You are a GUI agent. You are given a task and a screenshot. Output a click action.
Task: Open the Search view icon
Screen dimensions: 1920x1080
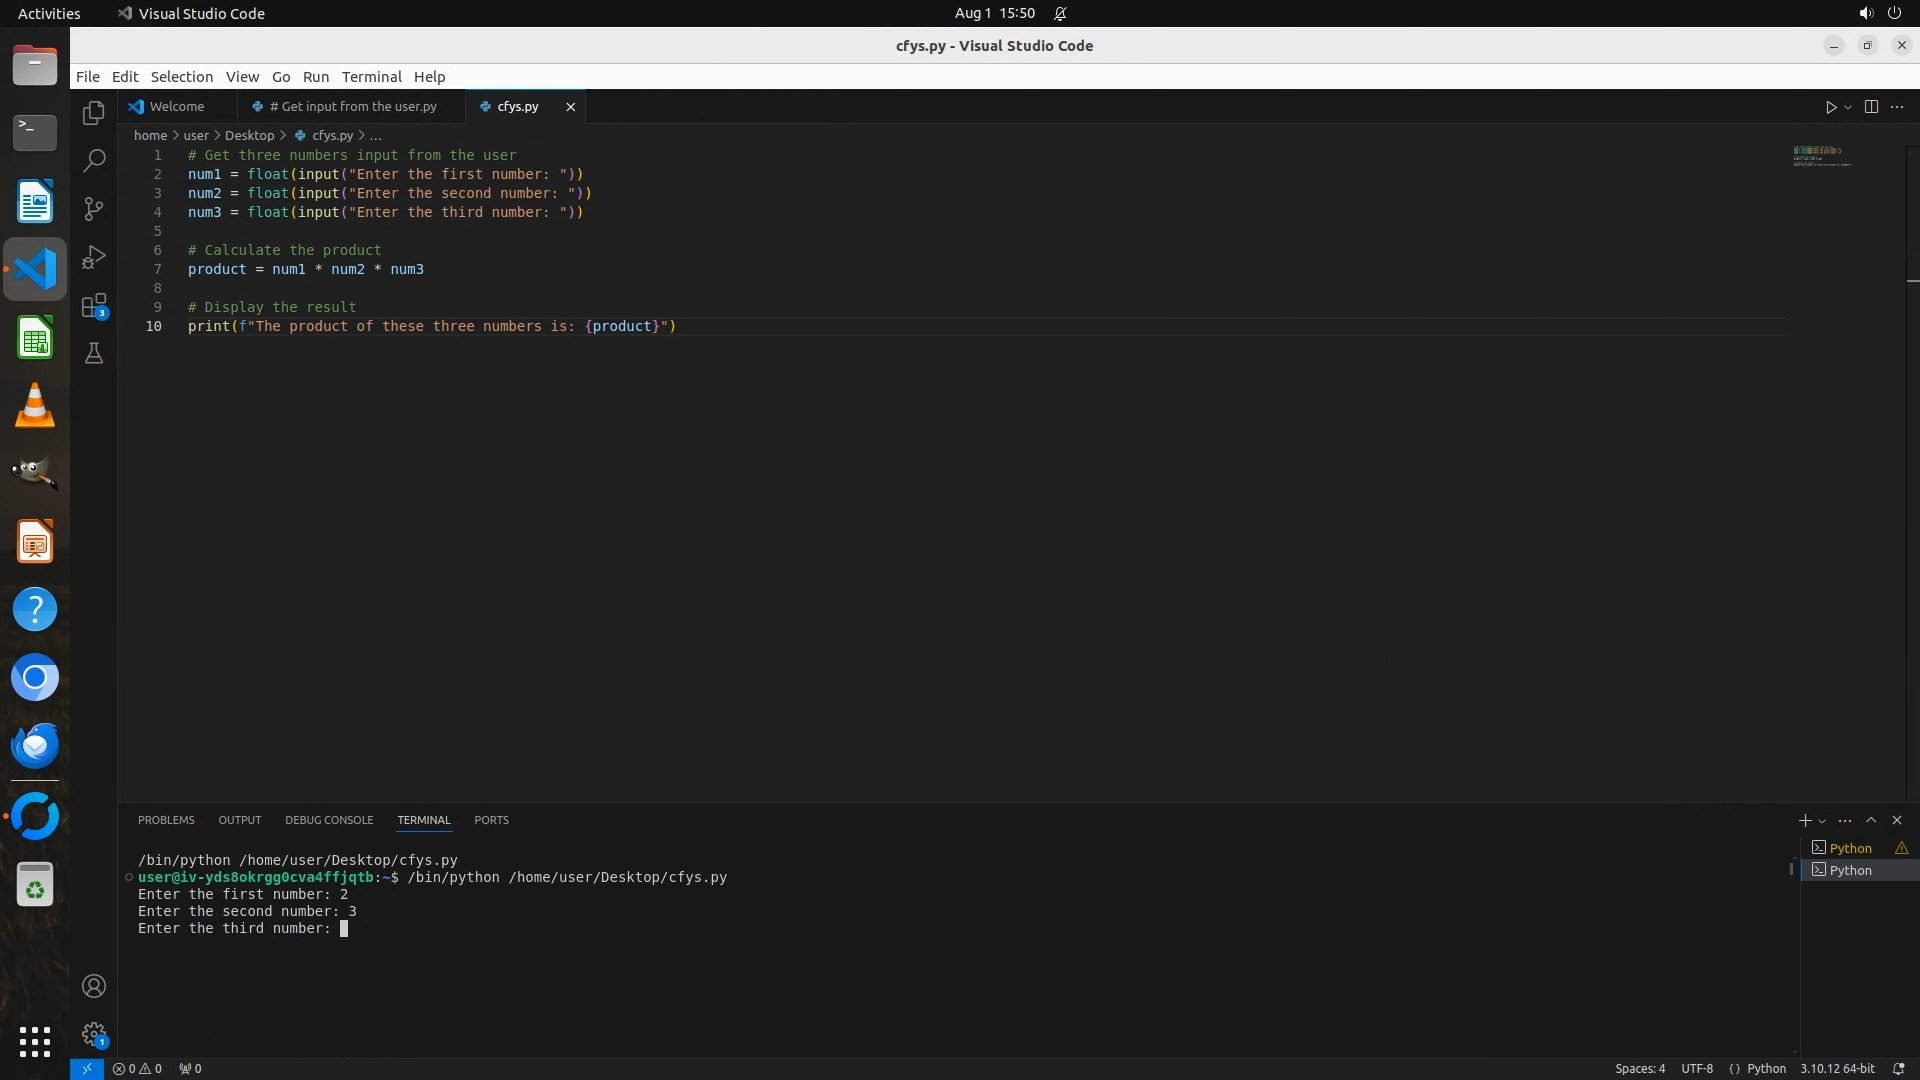pyautogui.click(x=94, y=161)
